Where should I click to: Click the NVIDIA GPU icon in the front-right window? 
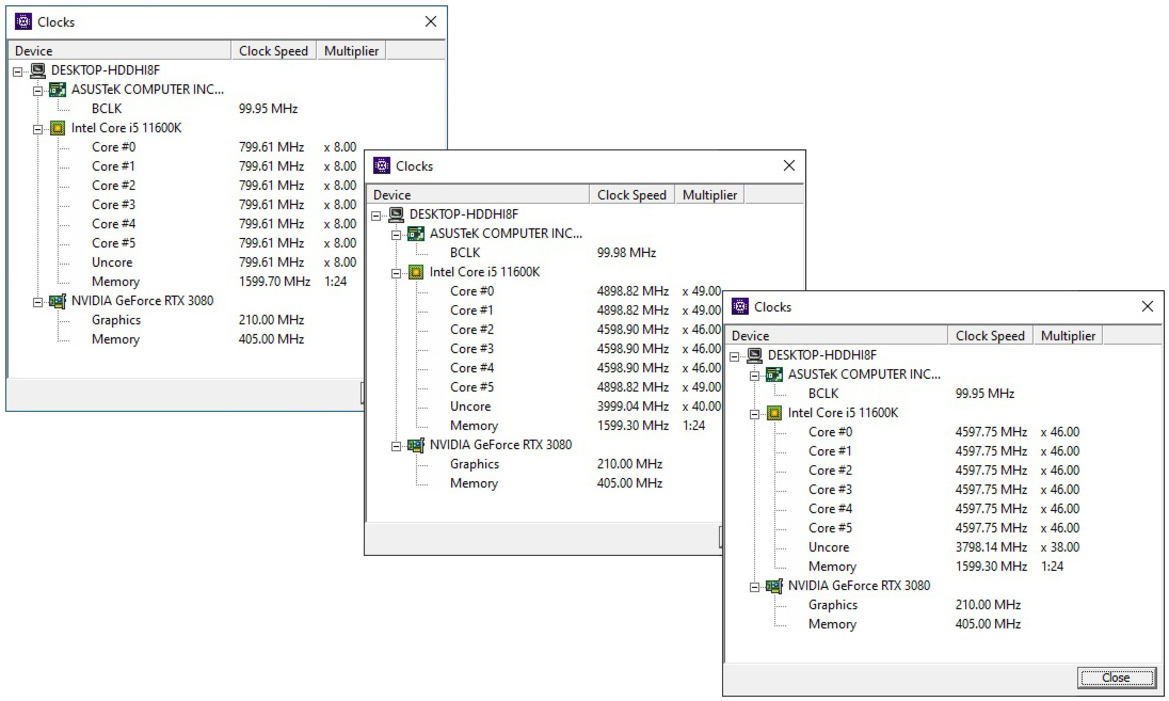775,586
